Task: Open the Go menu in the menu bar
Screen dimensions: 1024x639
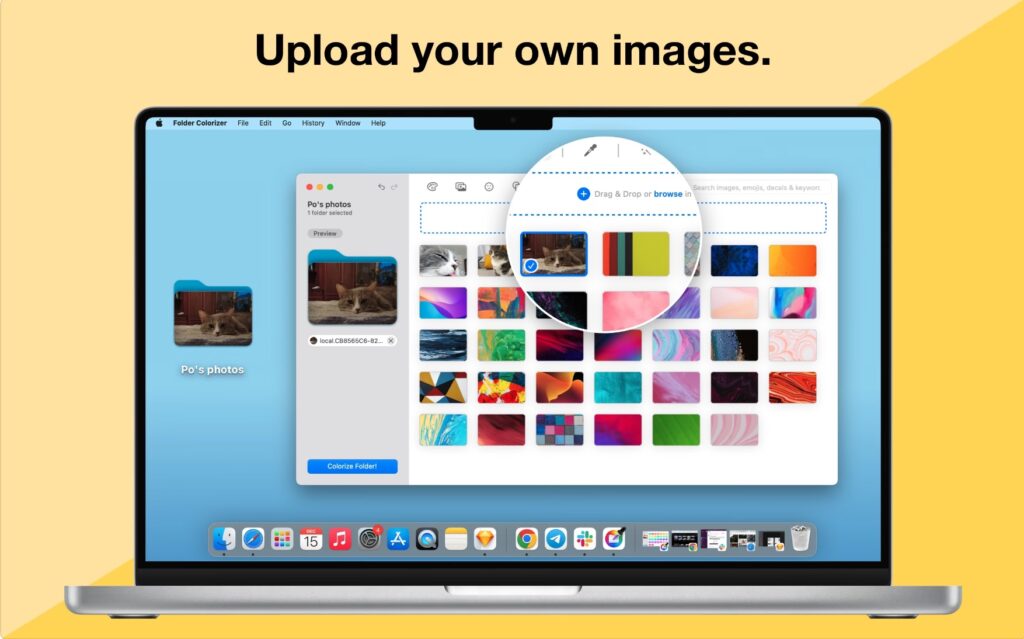Action: tap(287, 123)
